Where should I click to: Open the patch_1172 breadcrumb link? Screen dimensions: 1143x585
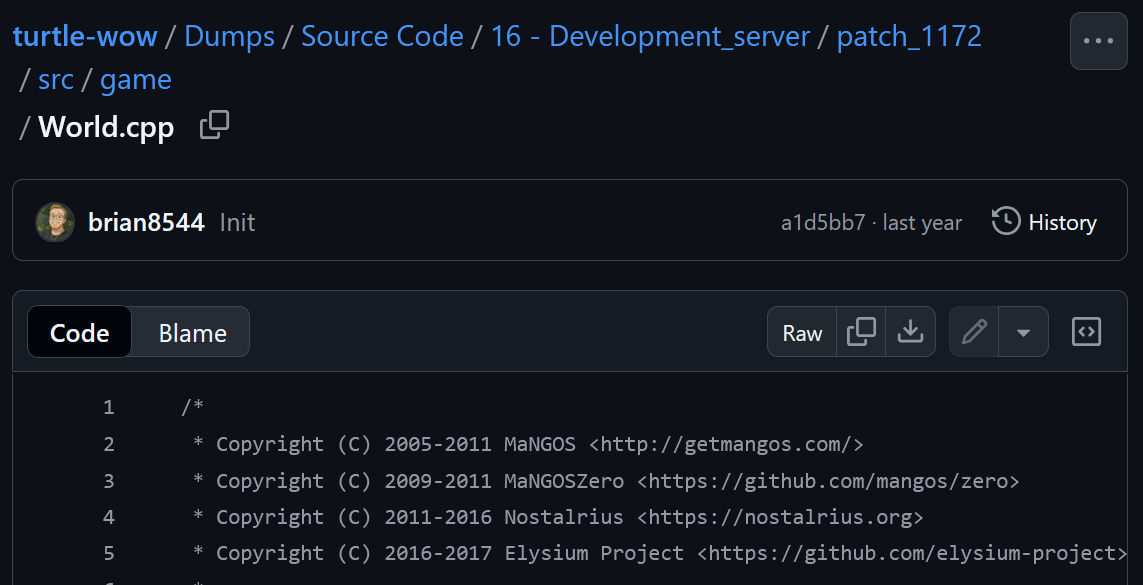[909, 37]
